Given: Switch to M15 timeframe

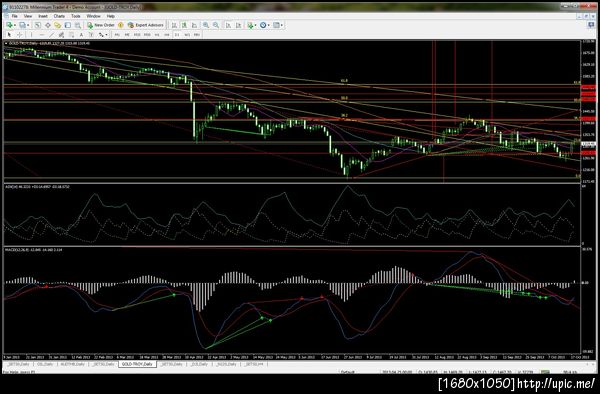Looking at the screenshot, I should click(137, 35).
